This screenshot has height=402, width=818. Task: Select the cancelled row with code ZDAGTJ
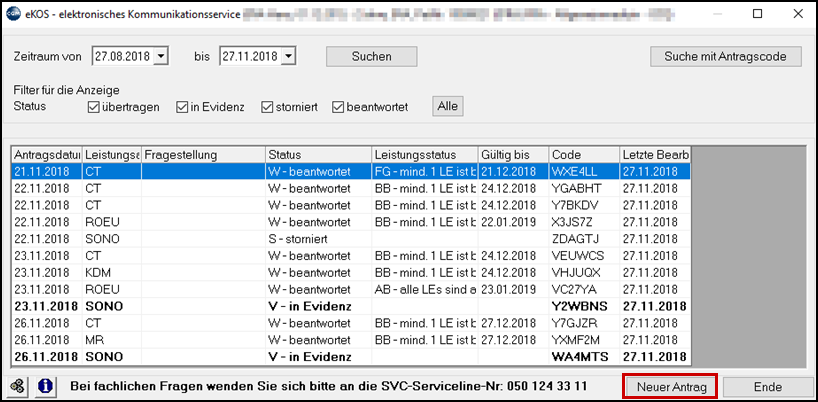tap(351, 239)
